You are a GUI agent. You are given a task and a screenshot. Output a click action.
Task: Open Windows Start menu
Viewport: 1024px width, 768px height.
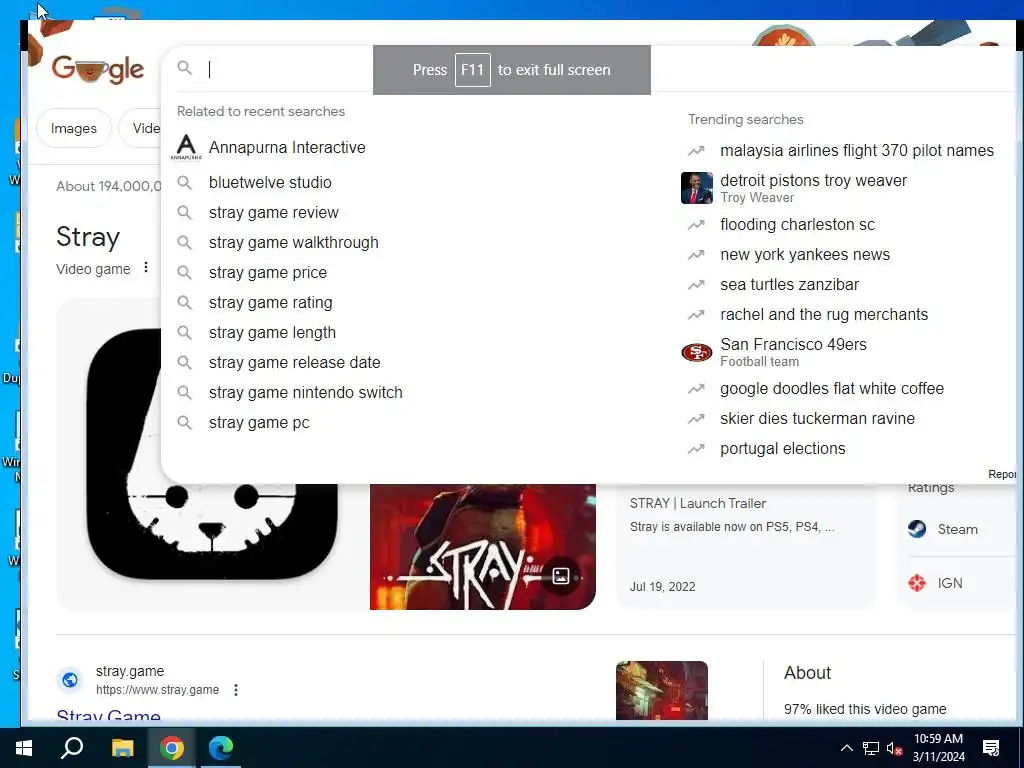coord(24,748)
